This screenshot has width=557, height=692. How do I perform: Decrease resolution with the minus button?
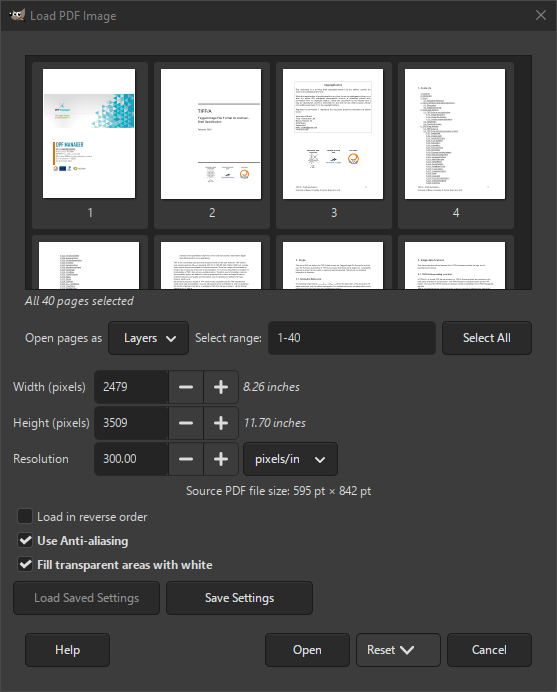186,459
